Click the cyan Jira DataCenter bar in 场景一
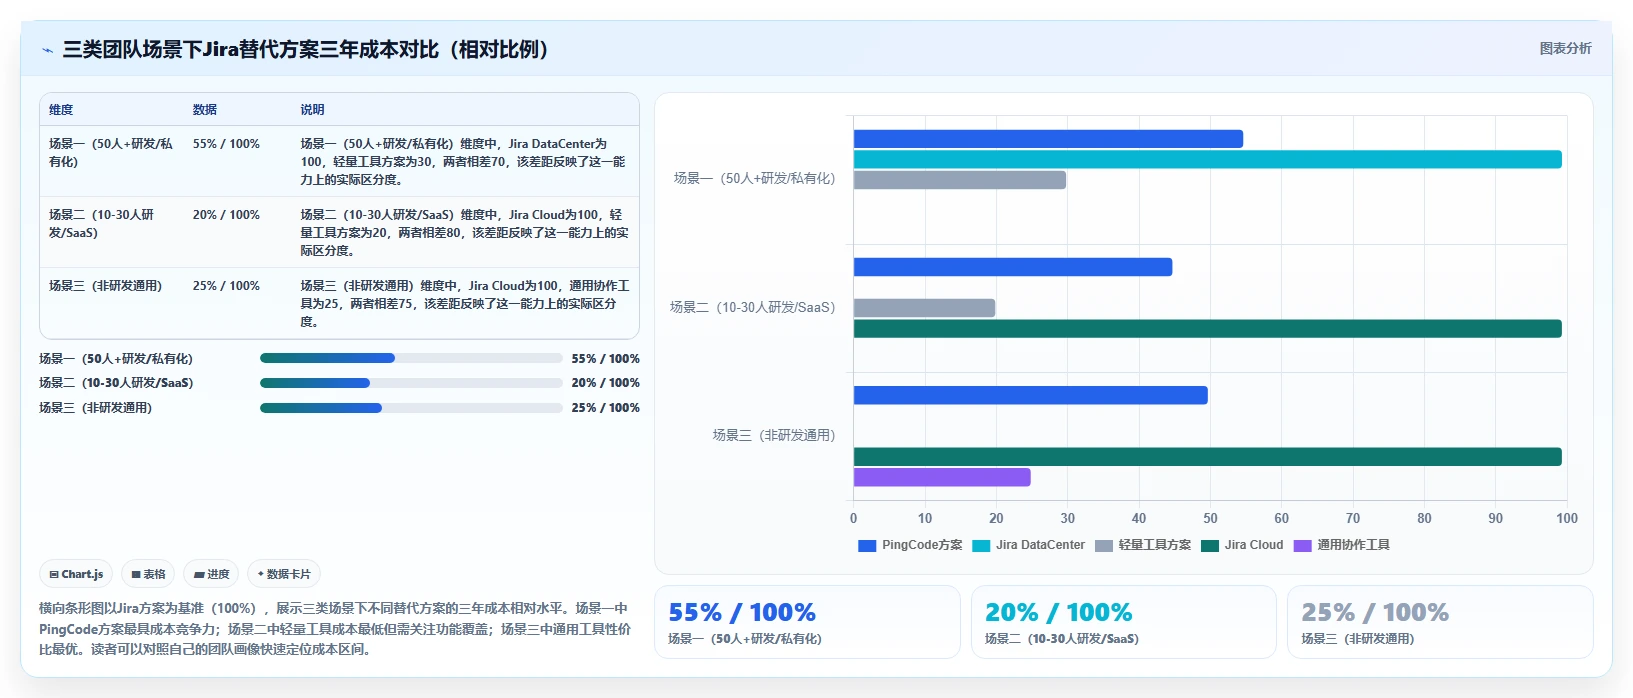 1207,159
